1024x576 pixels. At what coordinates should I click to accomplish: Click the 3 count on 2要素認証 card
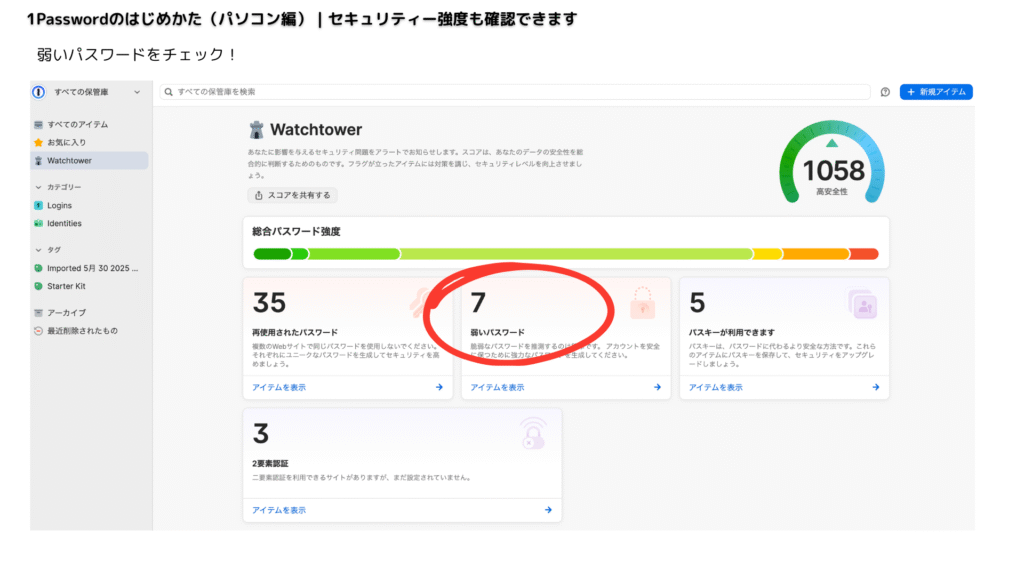coord(261,434)
